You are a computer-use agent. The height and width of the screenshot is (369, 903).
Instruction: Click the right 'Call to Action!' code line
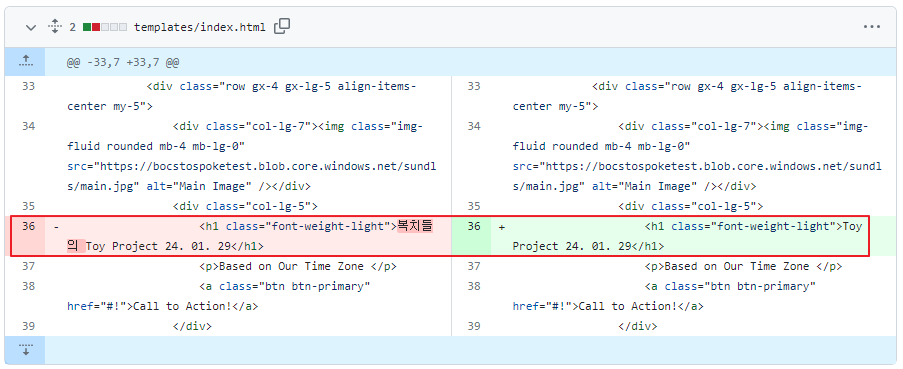coord(608,306)
